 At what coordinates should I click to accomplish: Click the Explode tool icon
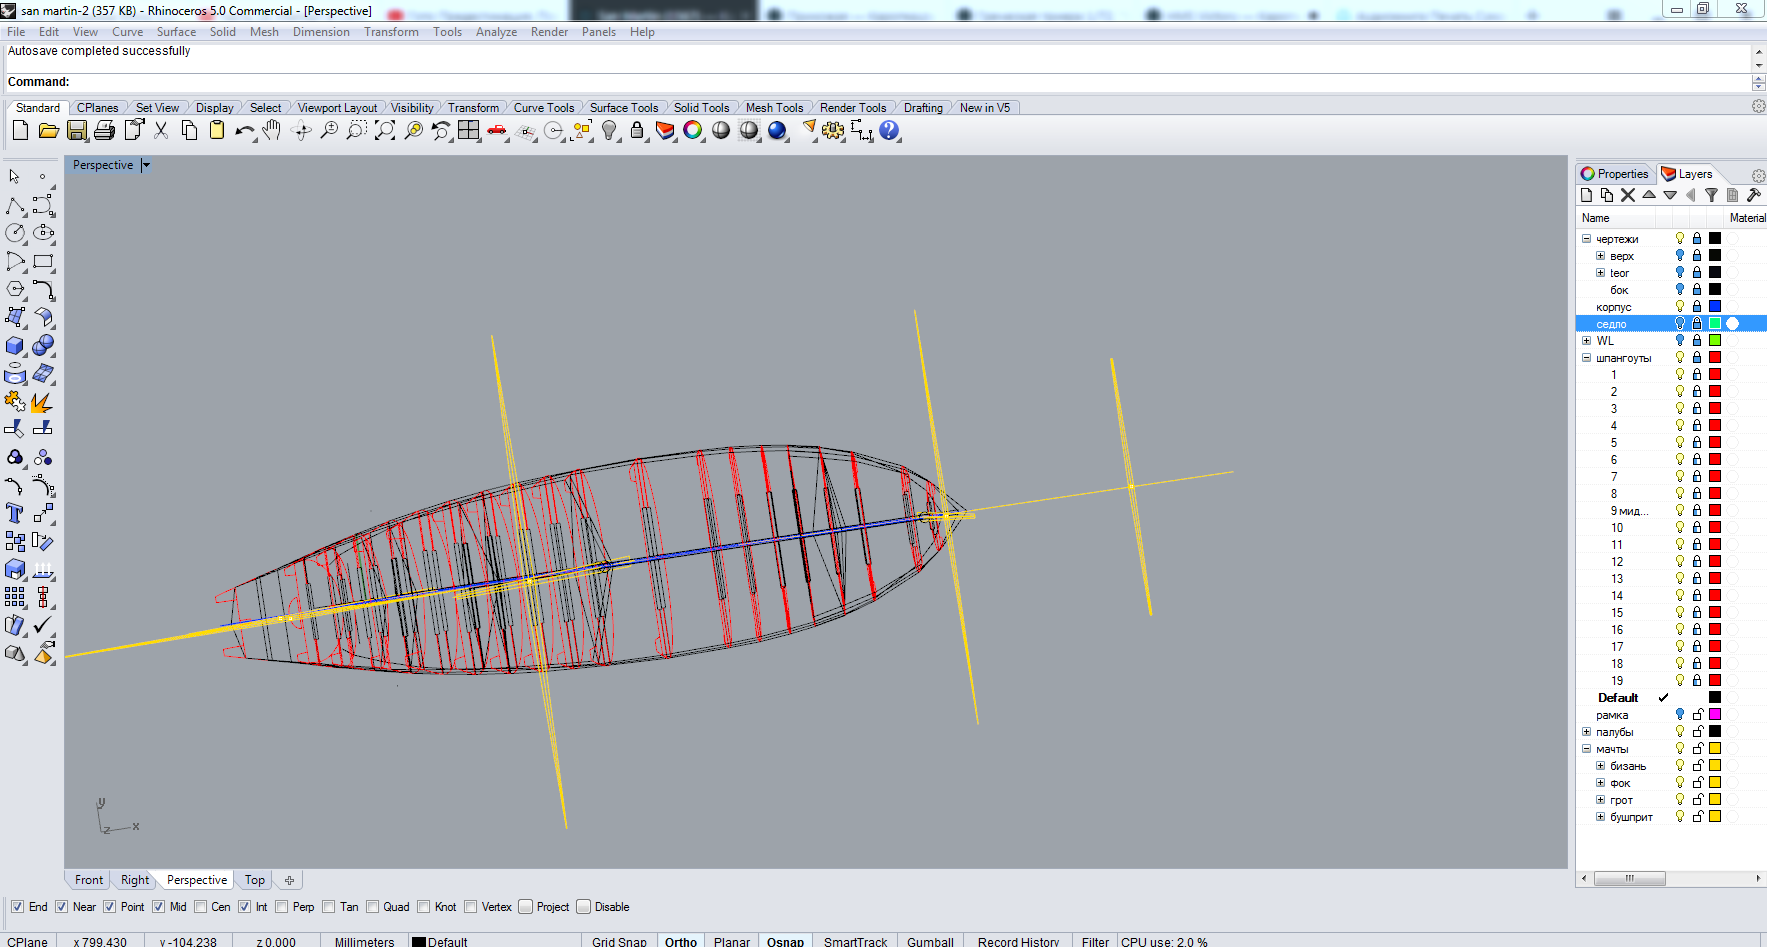tap(42, 402)
